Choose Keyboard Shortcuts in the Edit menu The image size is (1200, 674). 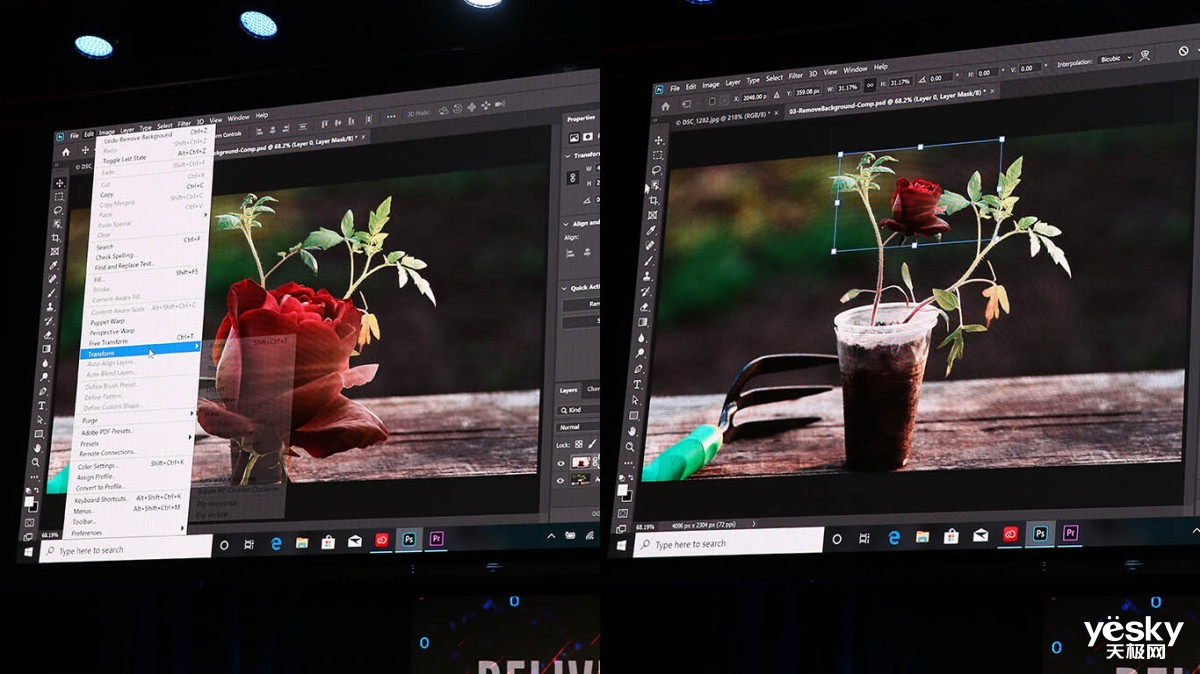[101, 498]
